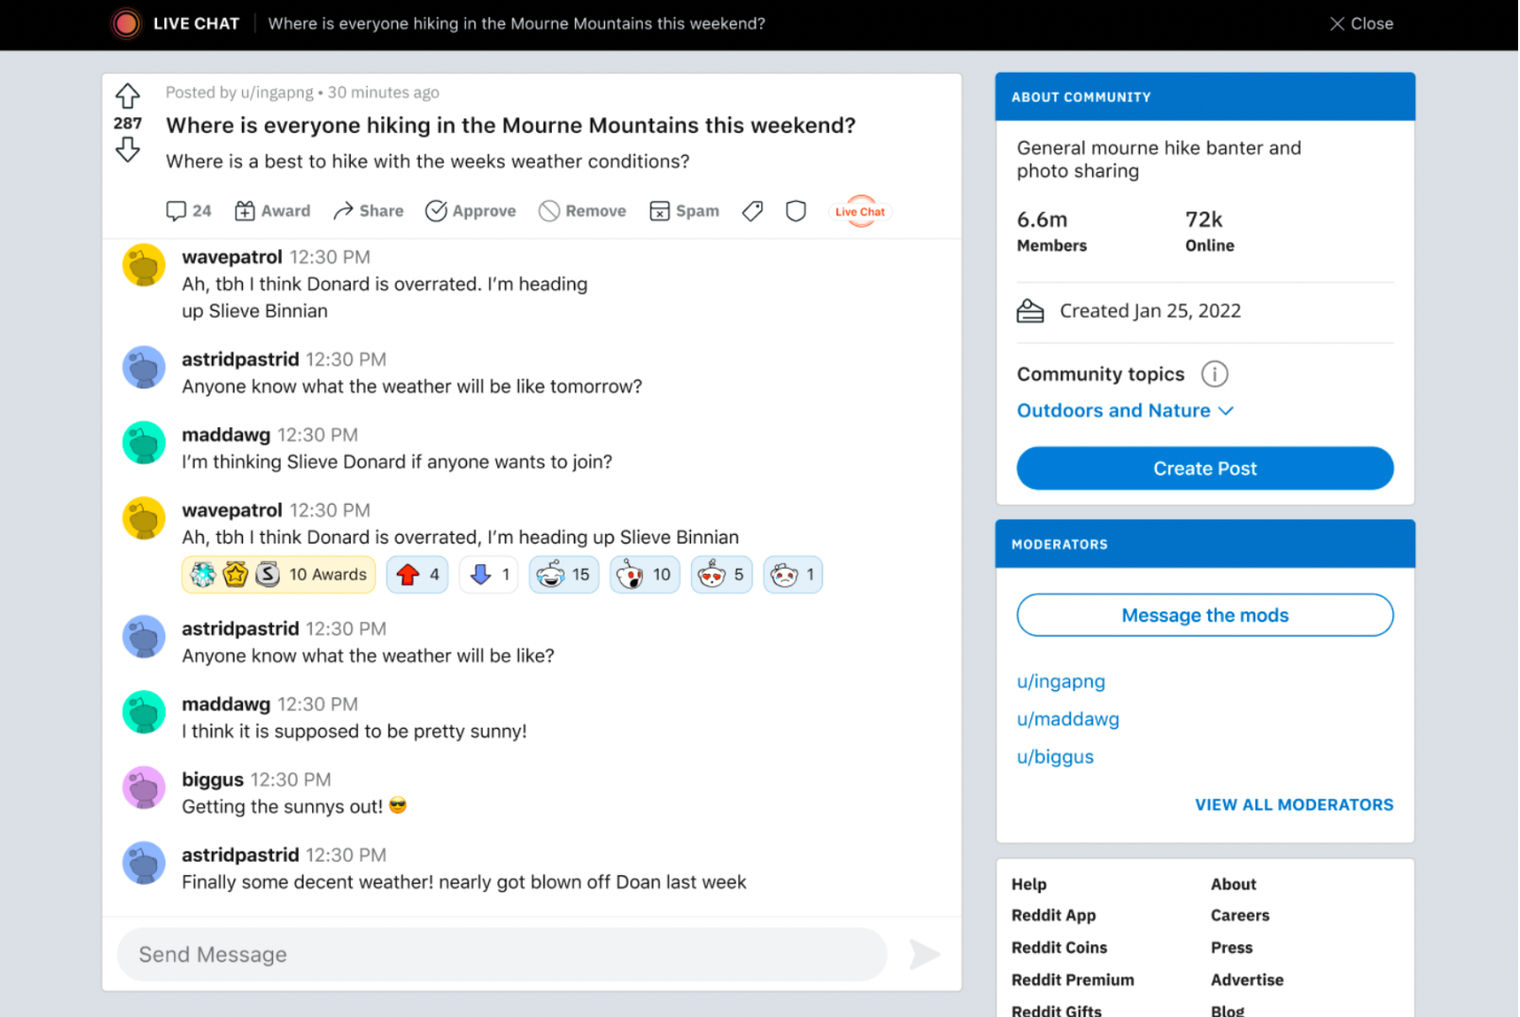Viewport: 1520px width, 1017px height.
Task: Select Careers in the footer menu
Action: [1240, 915]
